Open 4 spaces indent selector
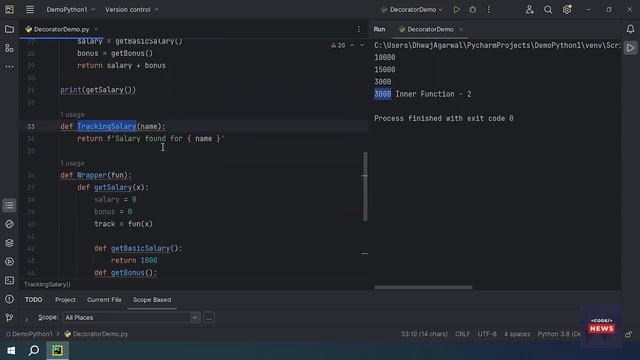The image size is (640, 360). pos(517,334)
